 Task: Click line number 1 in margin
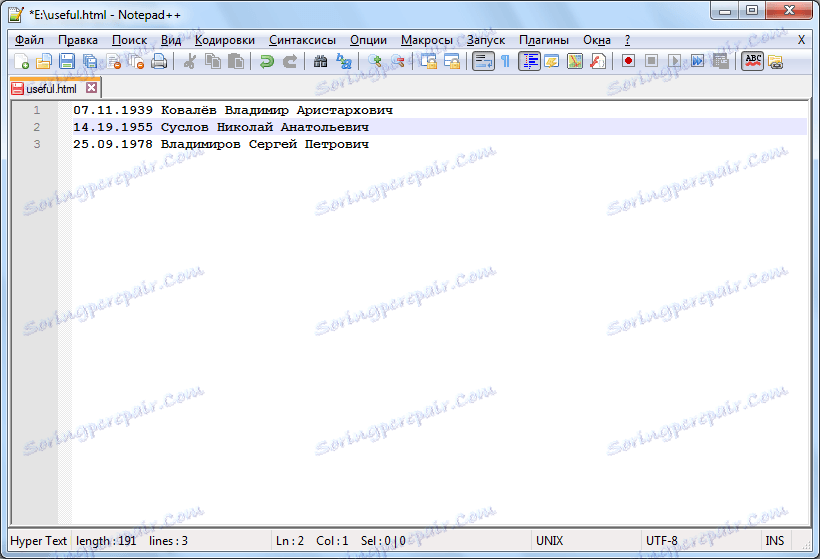click(37, 110)
